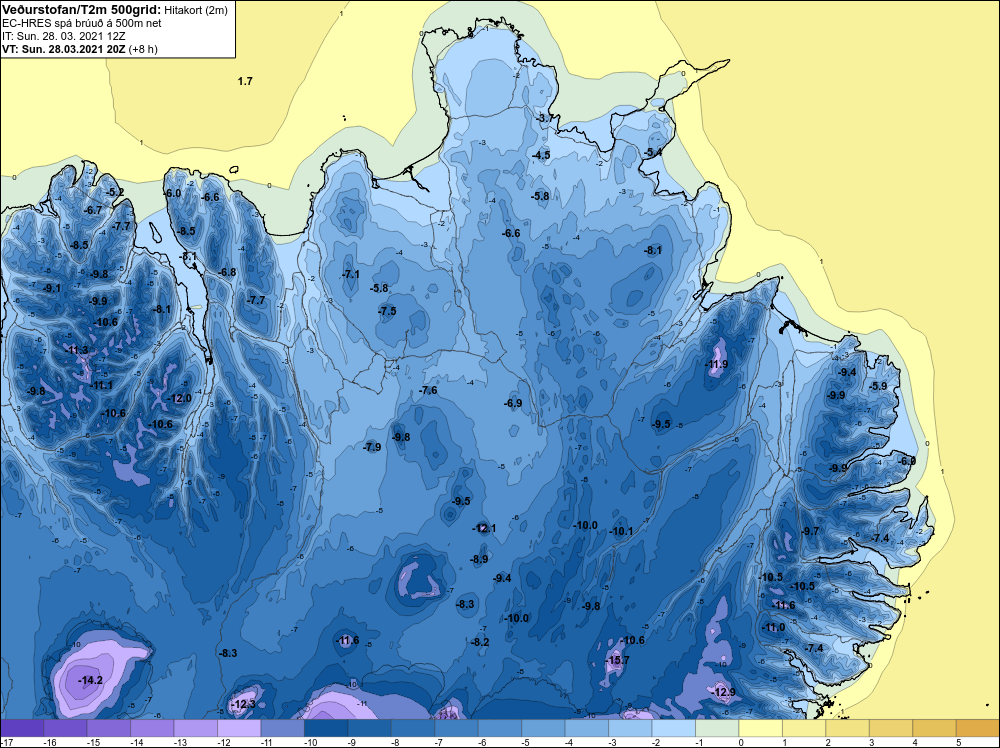Image resolution: width=1000 pixels, height=748 pixels.
Task: Click the -12.1 temperature value
Action: 484,528
